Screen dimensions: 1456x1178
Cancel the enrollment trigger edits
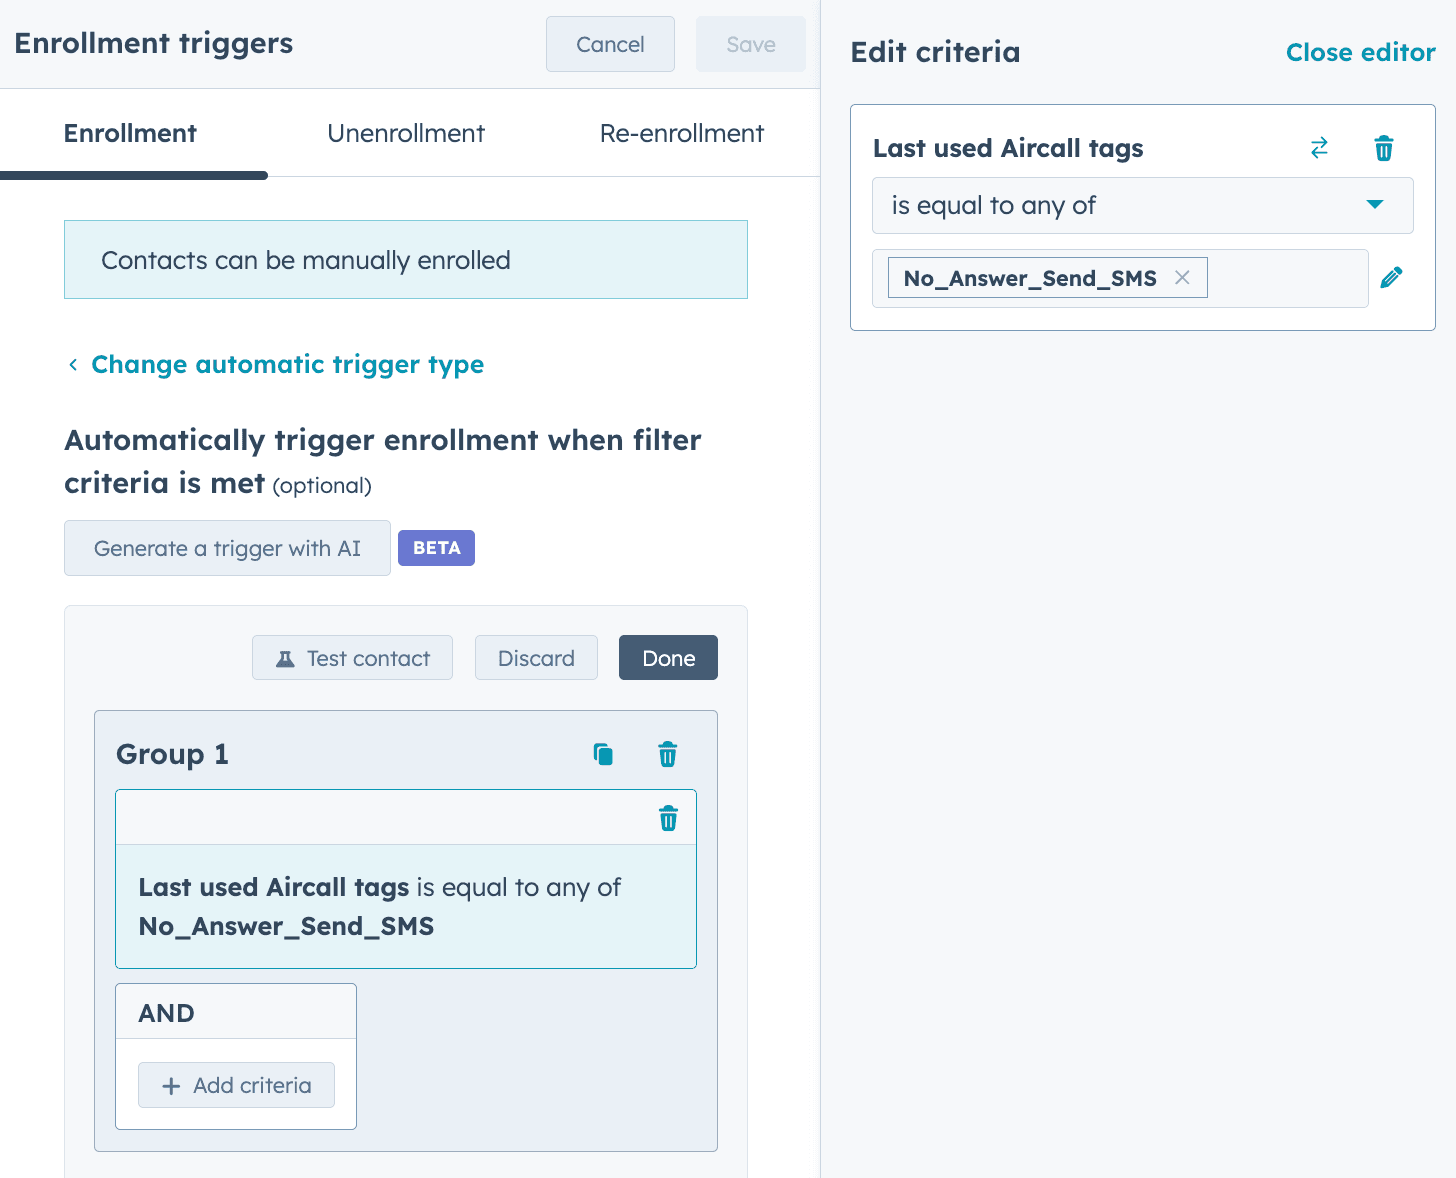[610, 44]
